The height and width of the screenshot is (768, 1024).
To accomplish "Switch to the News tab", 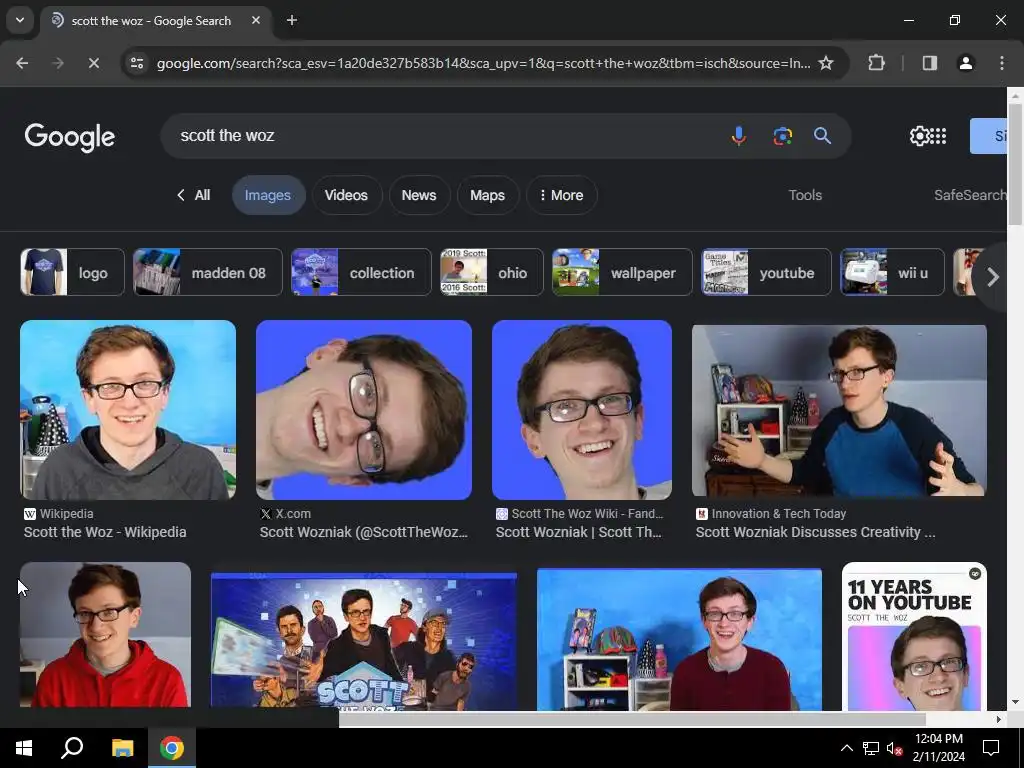I will (419, 195).
